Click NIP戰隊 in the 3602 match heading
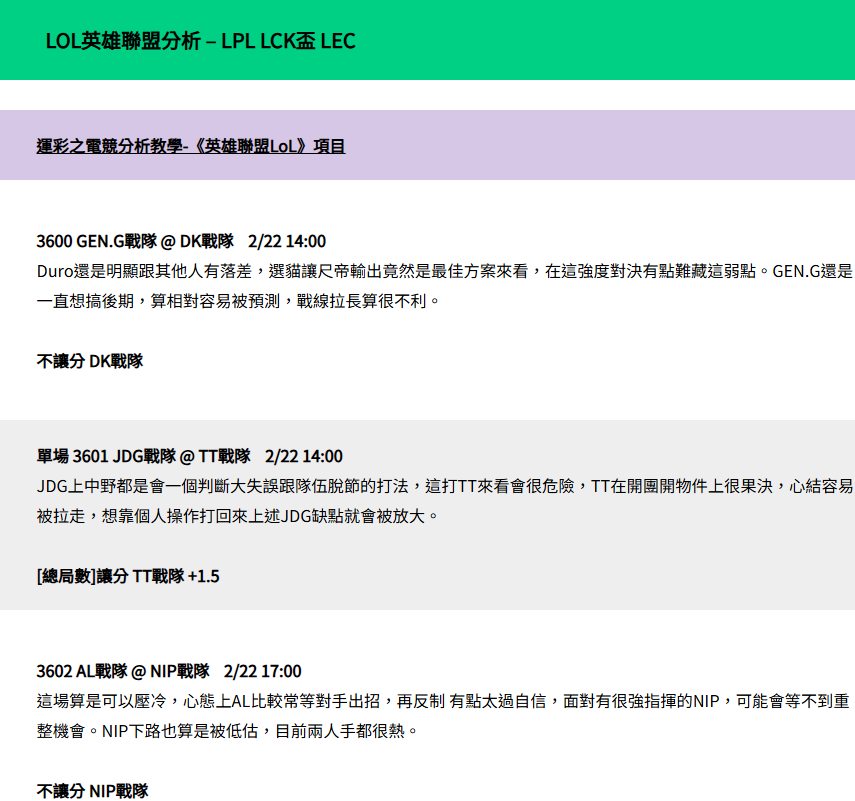This screenshot has height=801, width=855. (x=179, y=671)
